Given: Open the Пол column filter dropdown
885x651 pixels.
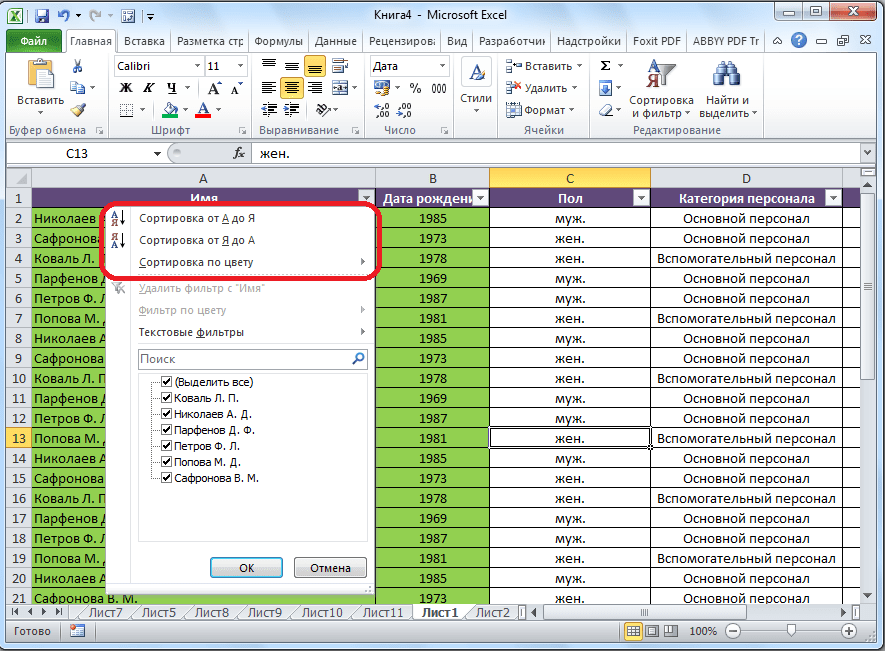Looking at the screenshot, I should tap(640, 199).
